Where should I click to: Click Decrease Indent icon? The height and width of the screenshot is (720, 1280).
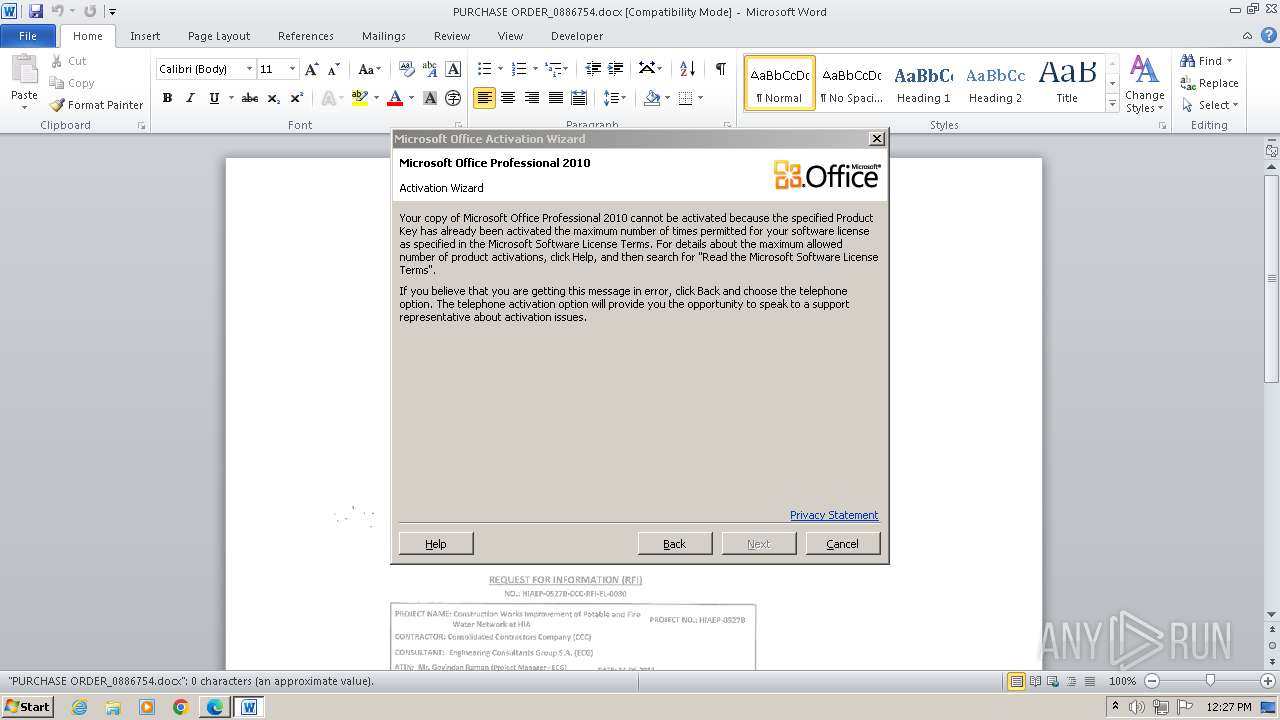(593, 69)
